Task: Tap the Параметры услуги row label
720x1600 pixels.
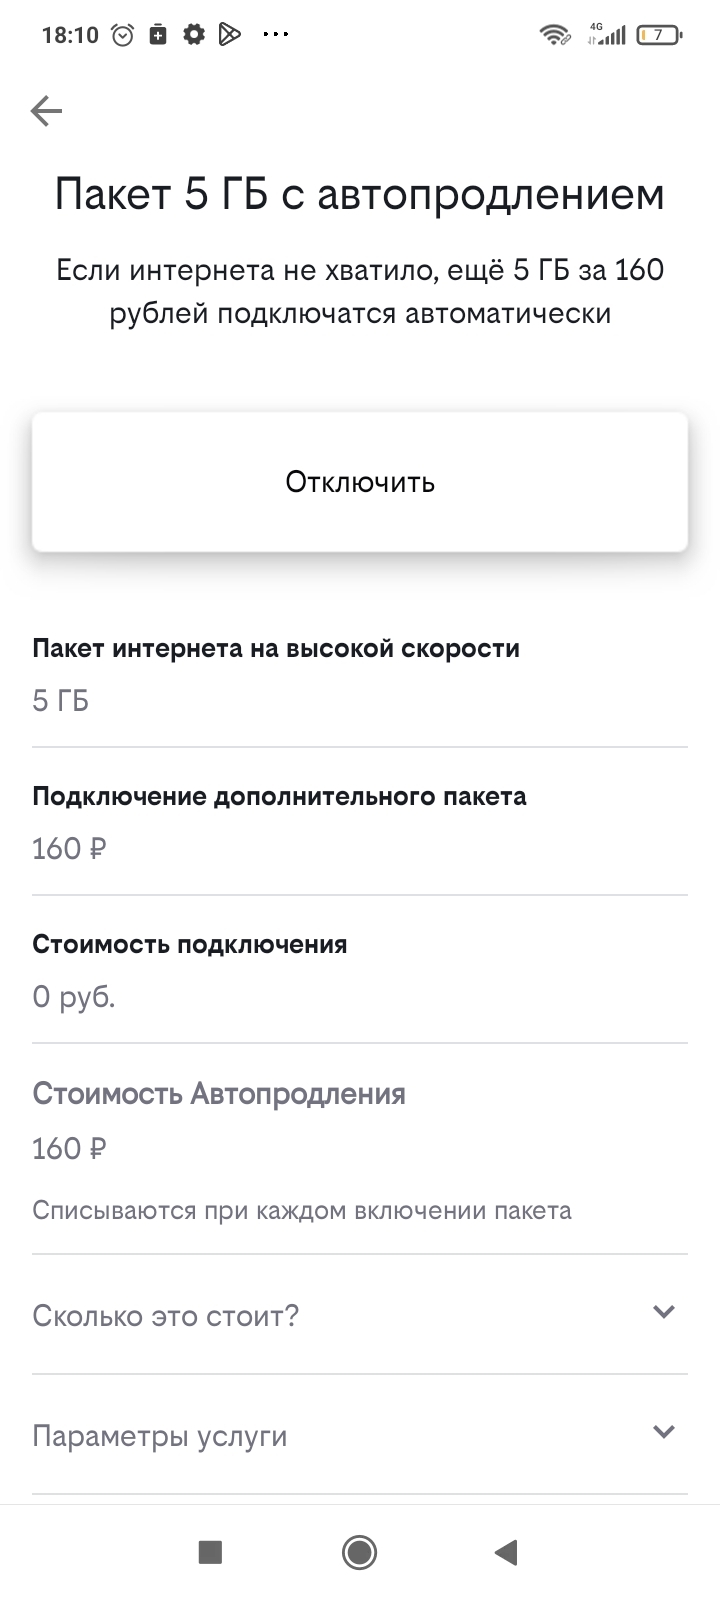Action: pos(160,1436)
